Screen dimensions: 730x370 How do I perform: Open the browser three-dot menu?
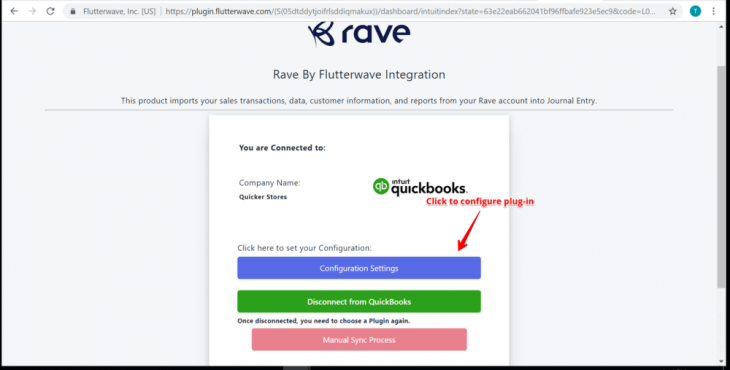[x=713, y=11]
